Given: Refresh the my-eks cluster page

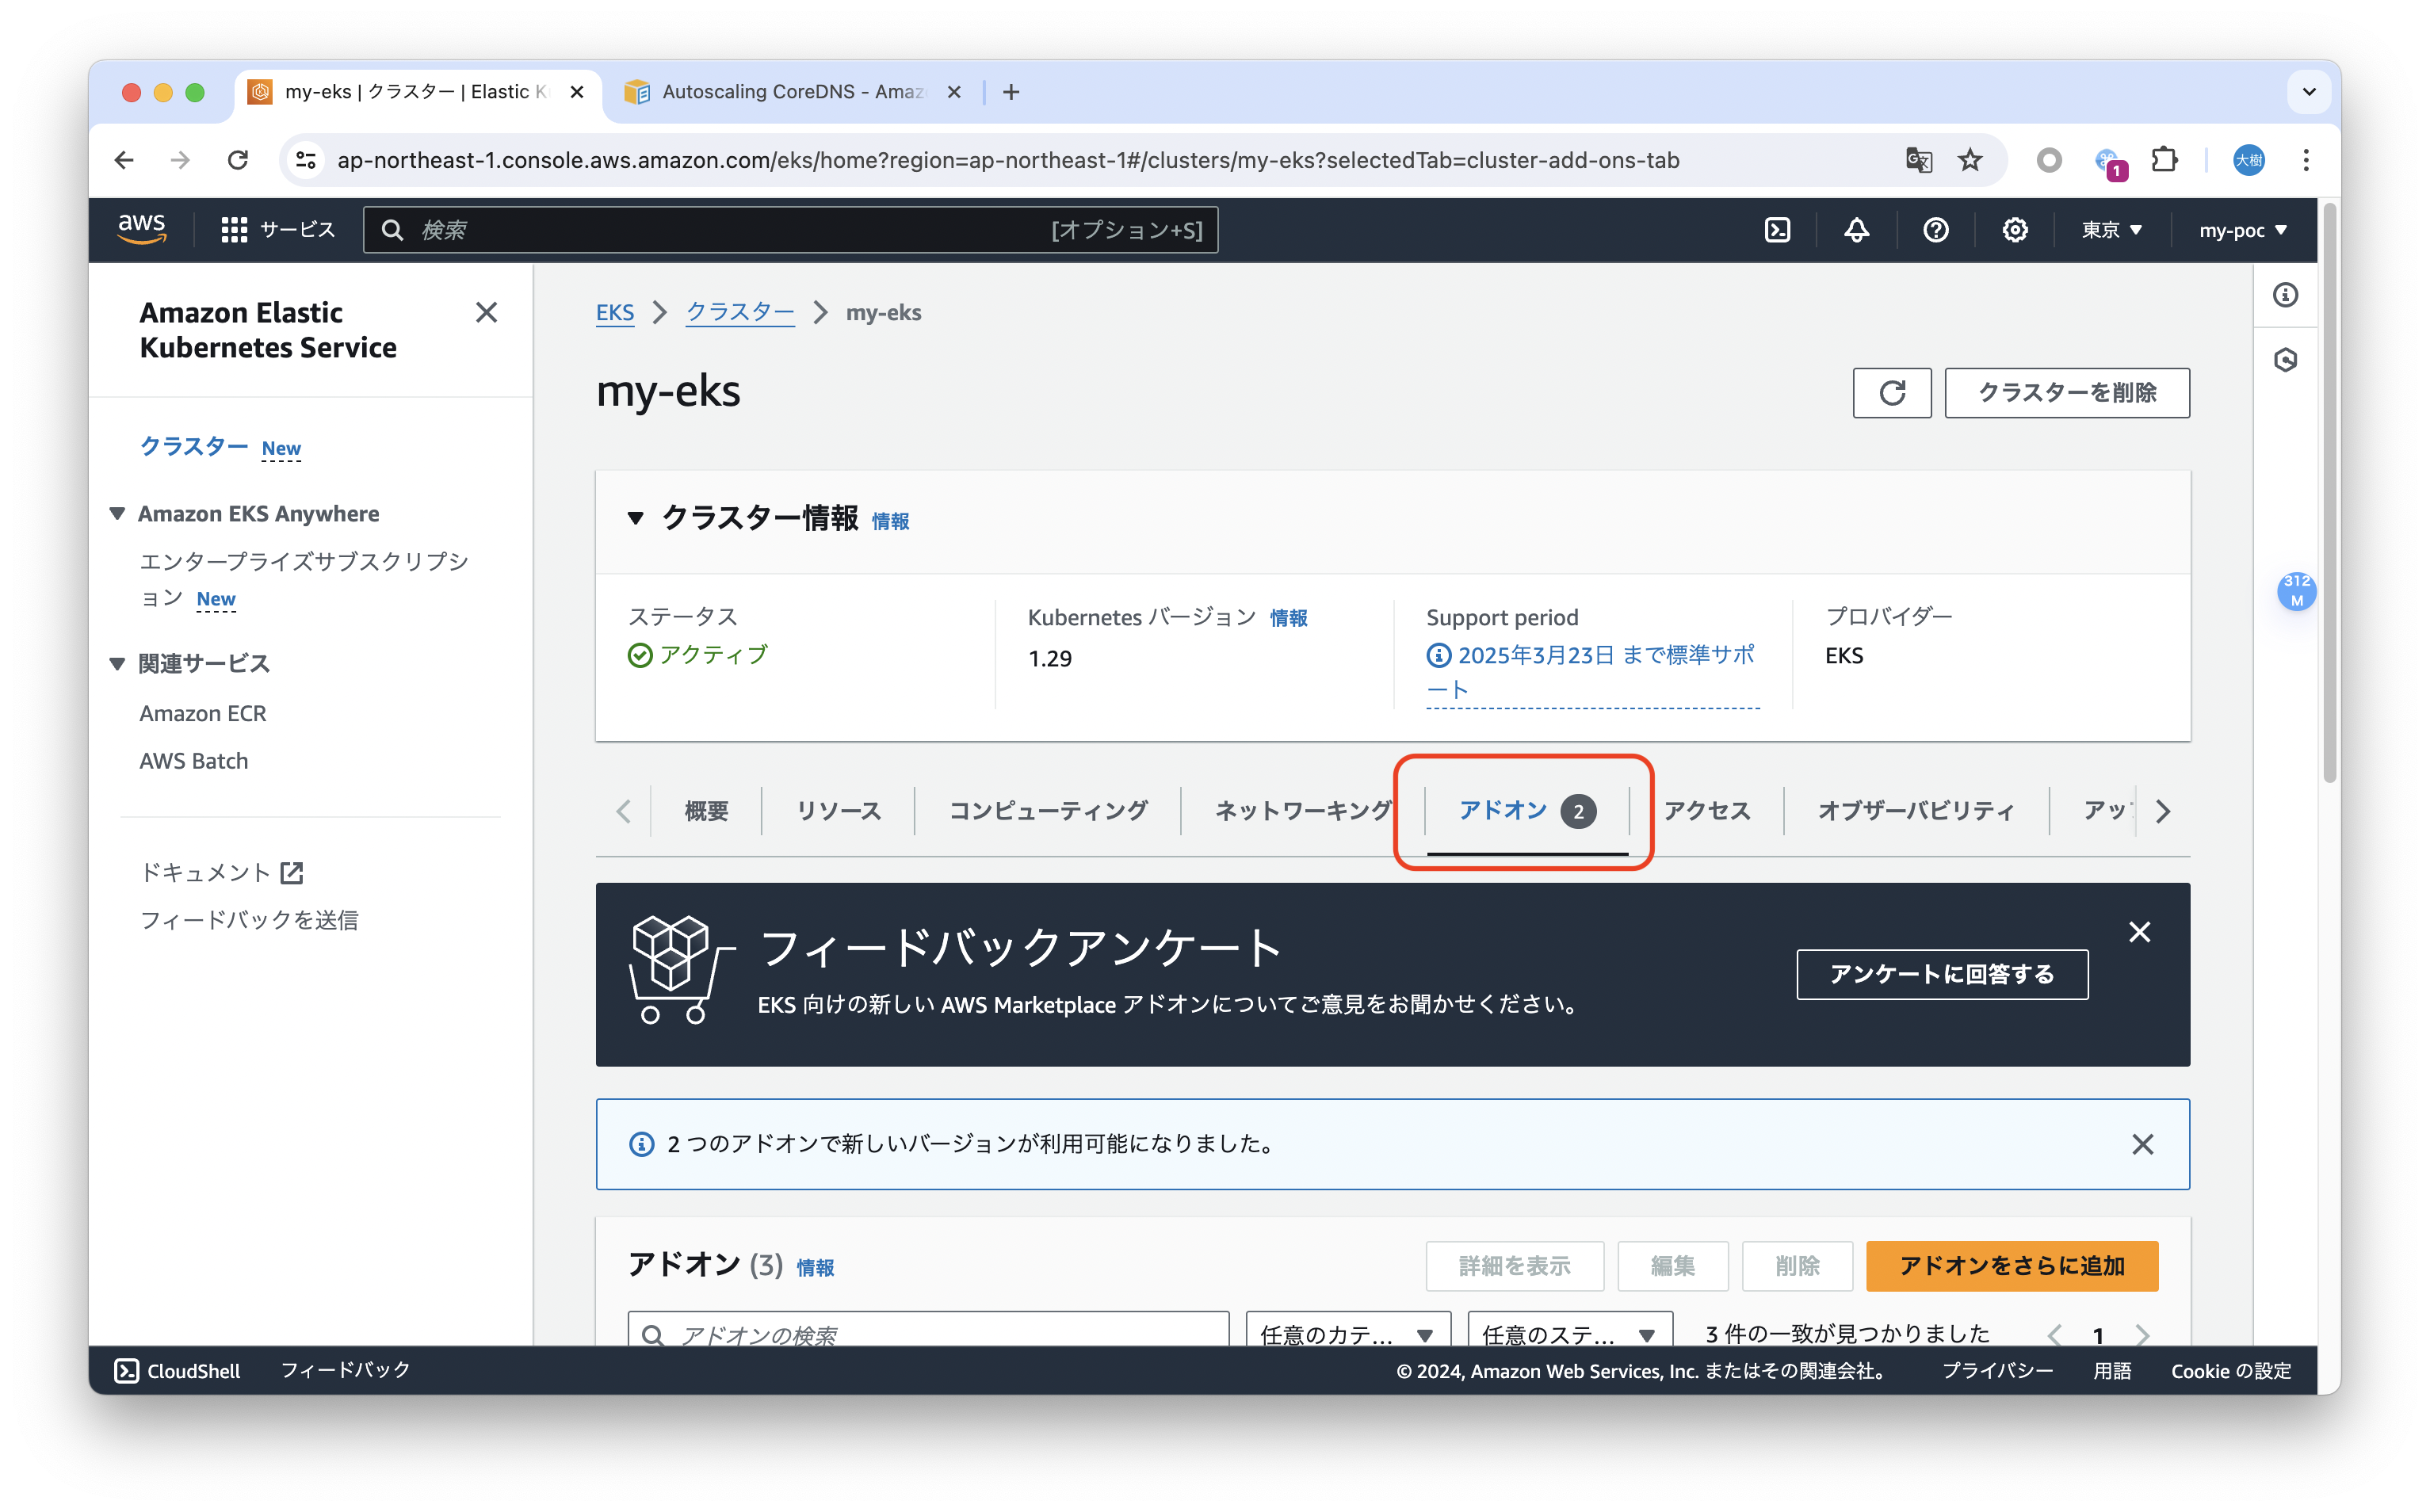Looking at the screenshot, I should pyautogui.click(x=1891, y=393).
